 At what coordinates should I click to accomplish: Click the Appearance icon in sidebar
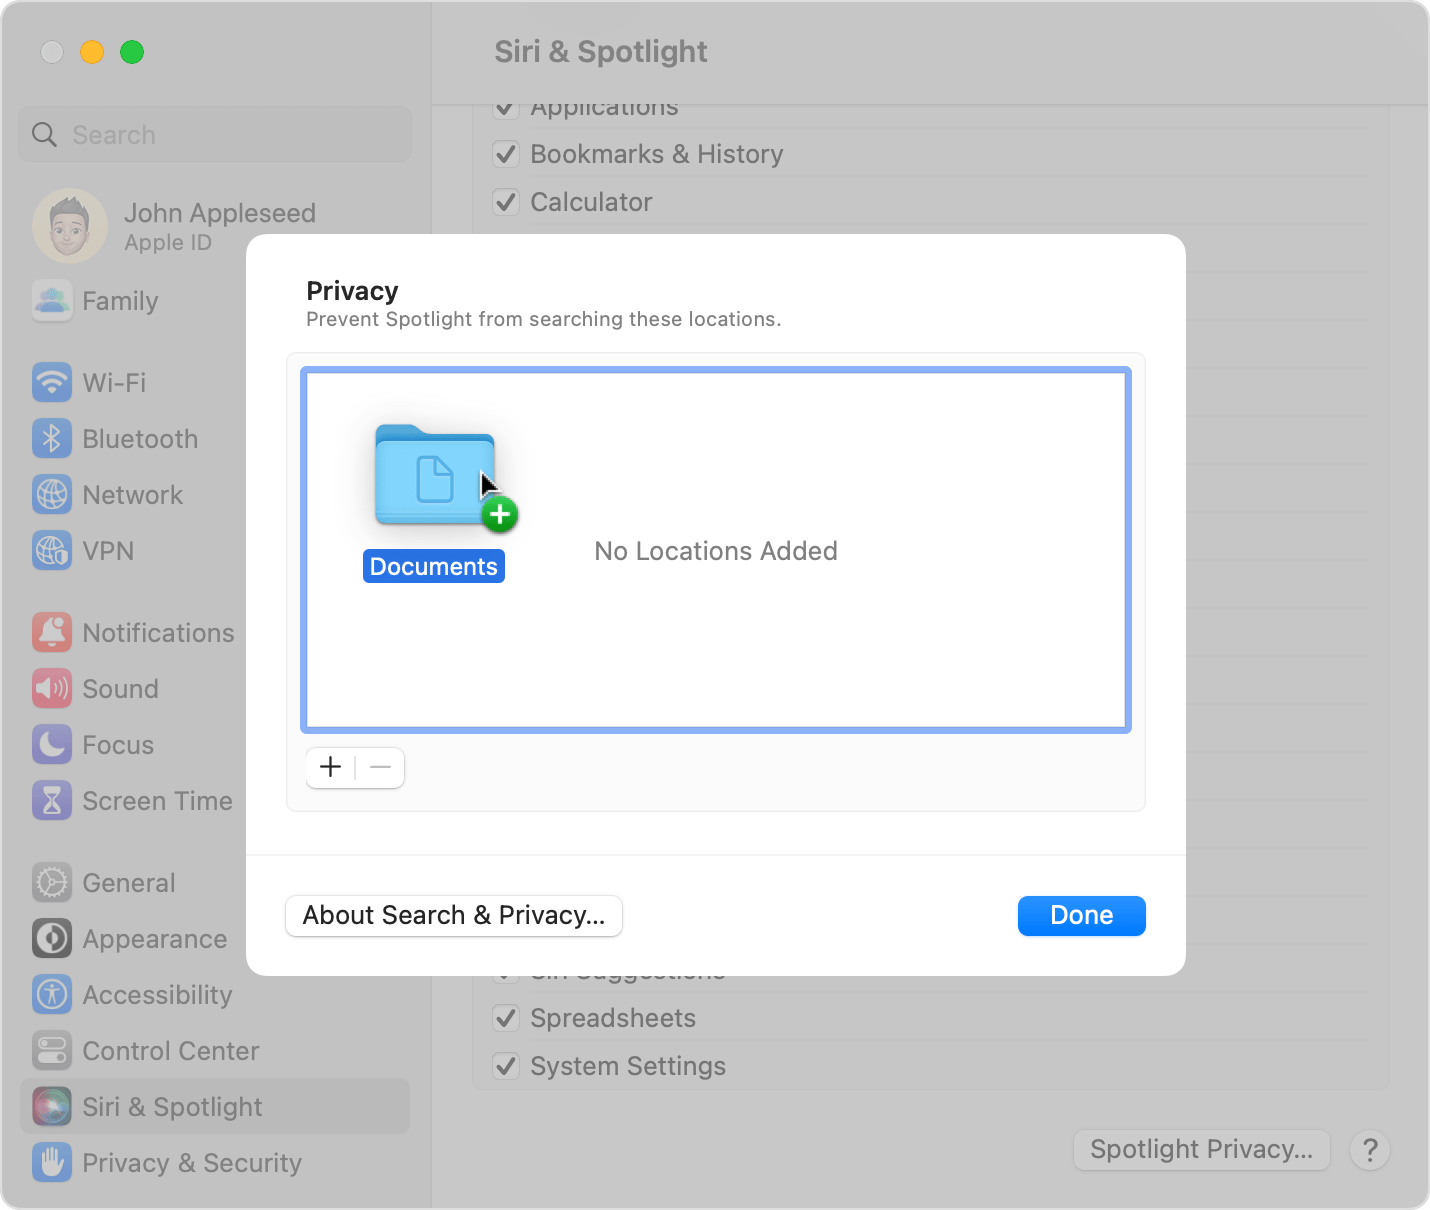[x=52, y=938]
